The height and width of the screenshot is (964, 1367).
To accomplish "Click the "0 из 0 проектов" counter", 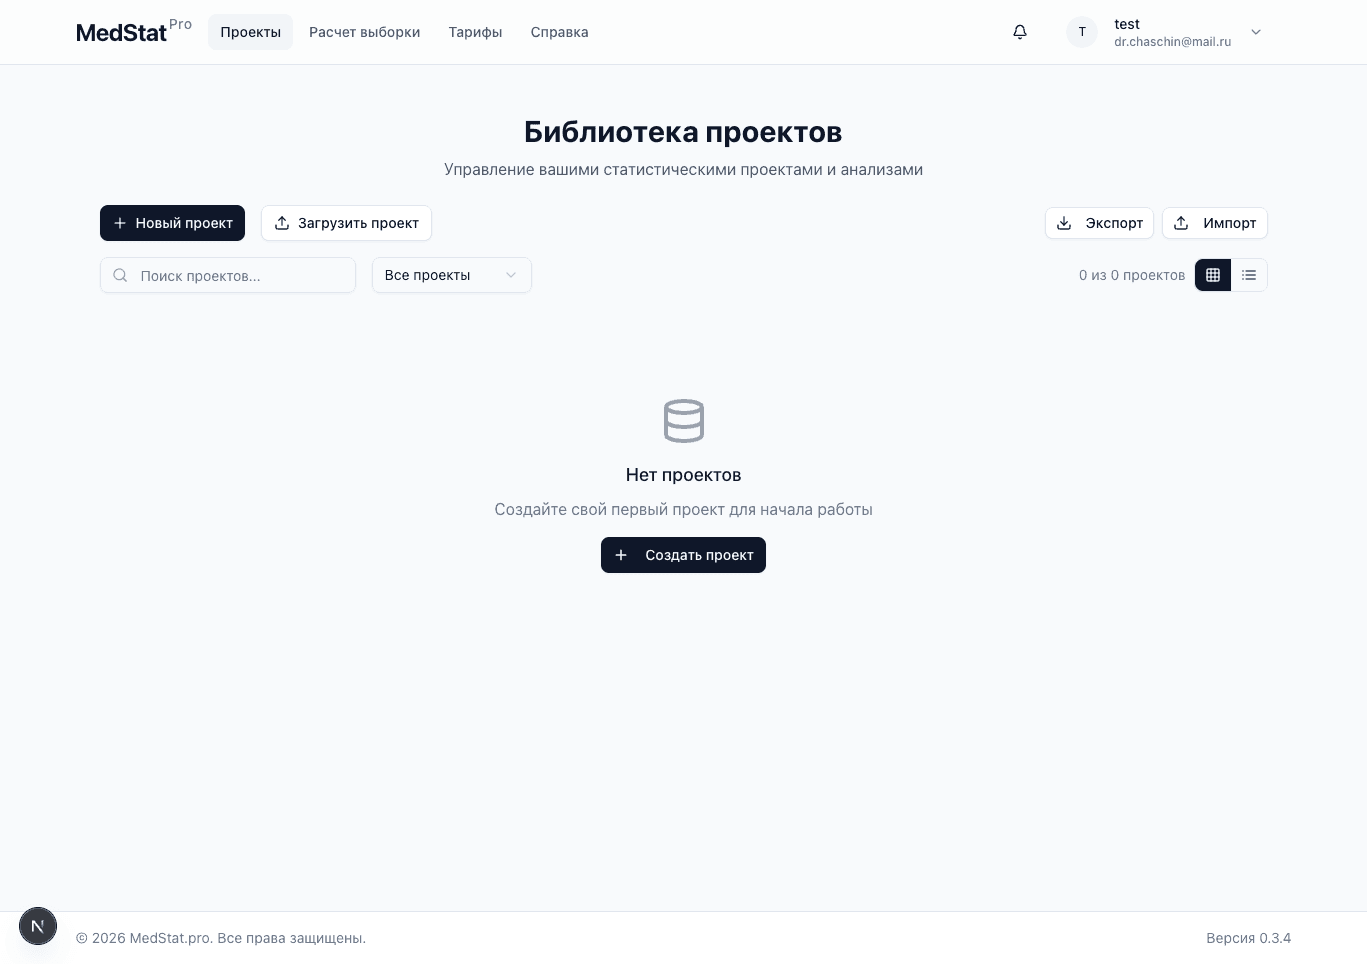I will [x=1132, y=275].
